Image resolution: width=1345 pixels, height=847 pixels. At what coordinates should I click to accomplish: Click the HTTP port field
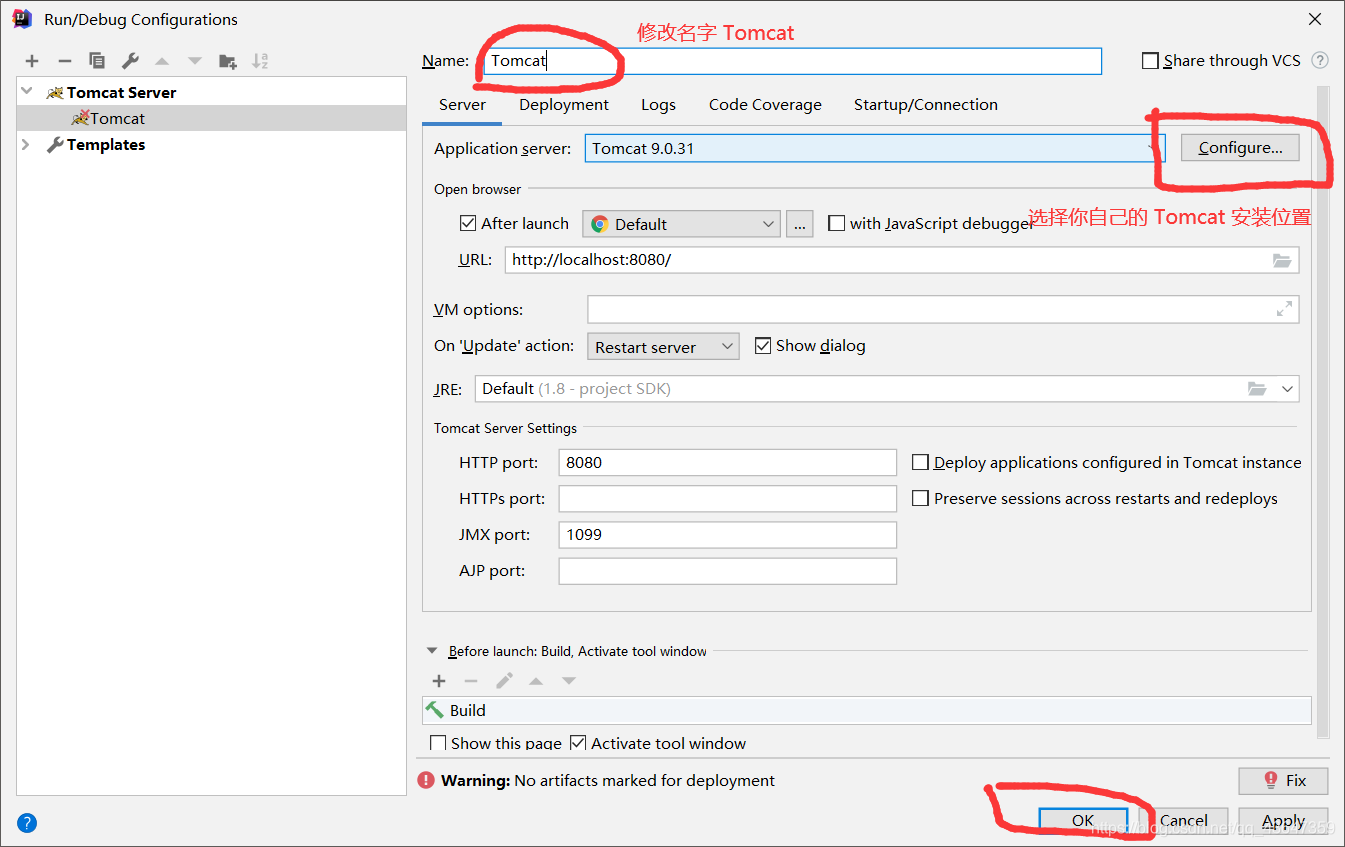pyautogui.click(x=727, y=463)
